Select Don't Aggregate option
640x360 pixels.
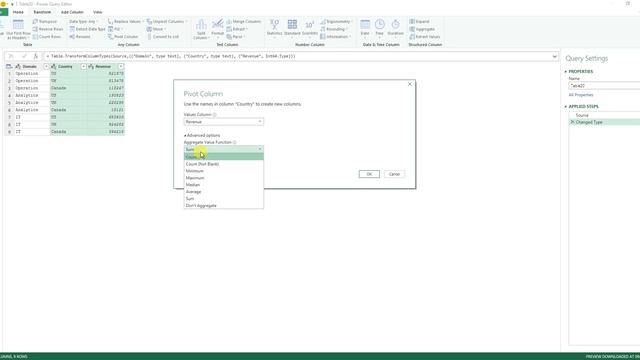click(224, 205)
